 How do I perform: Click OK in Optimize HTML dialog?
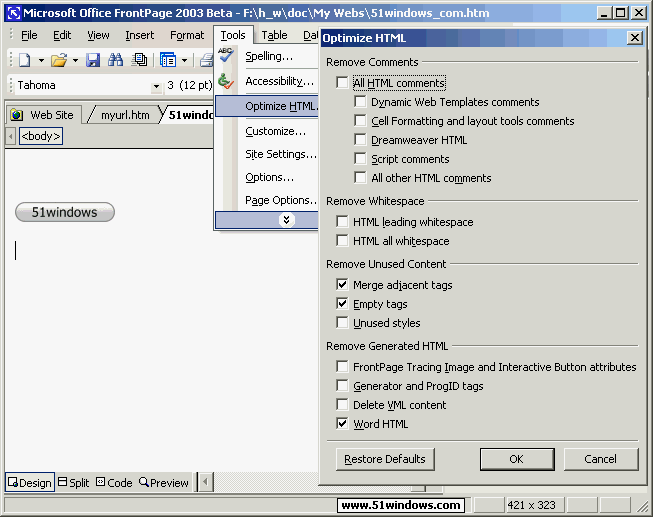(516, 459)
